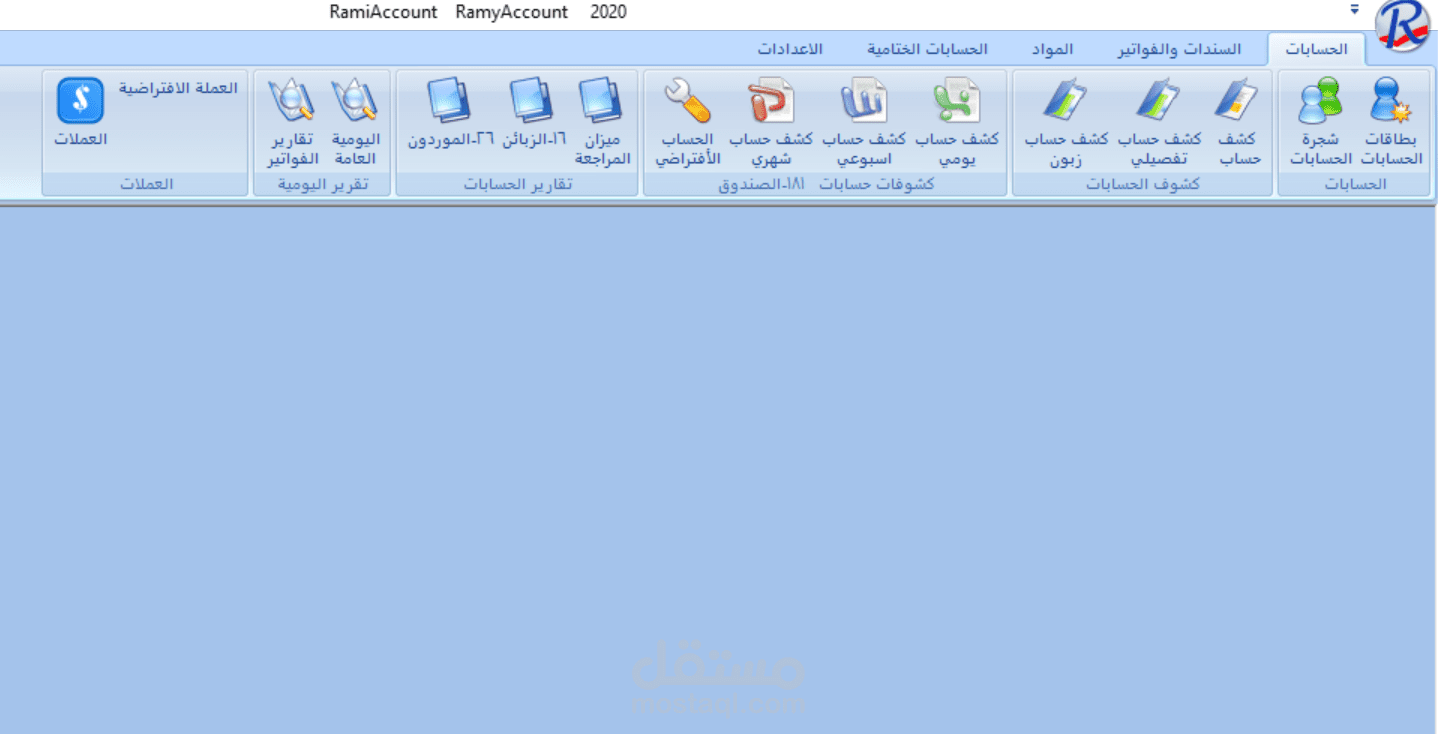Image resolution: width=1438 pixels, height=734 pixels.
Task: Open اليومية العامة general journal
Action: pyautogui.click(x=354, y=122)
